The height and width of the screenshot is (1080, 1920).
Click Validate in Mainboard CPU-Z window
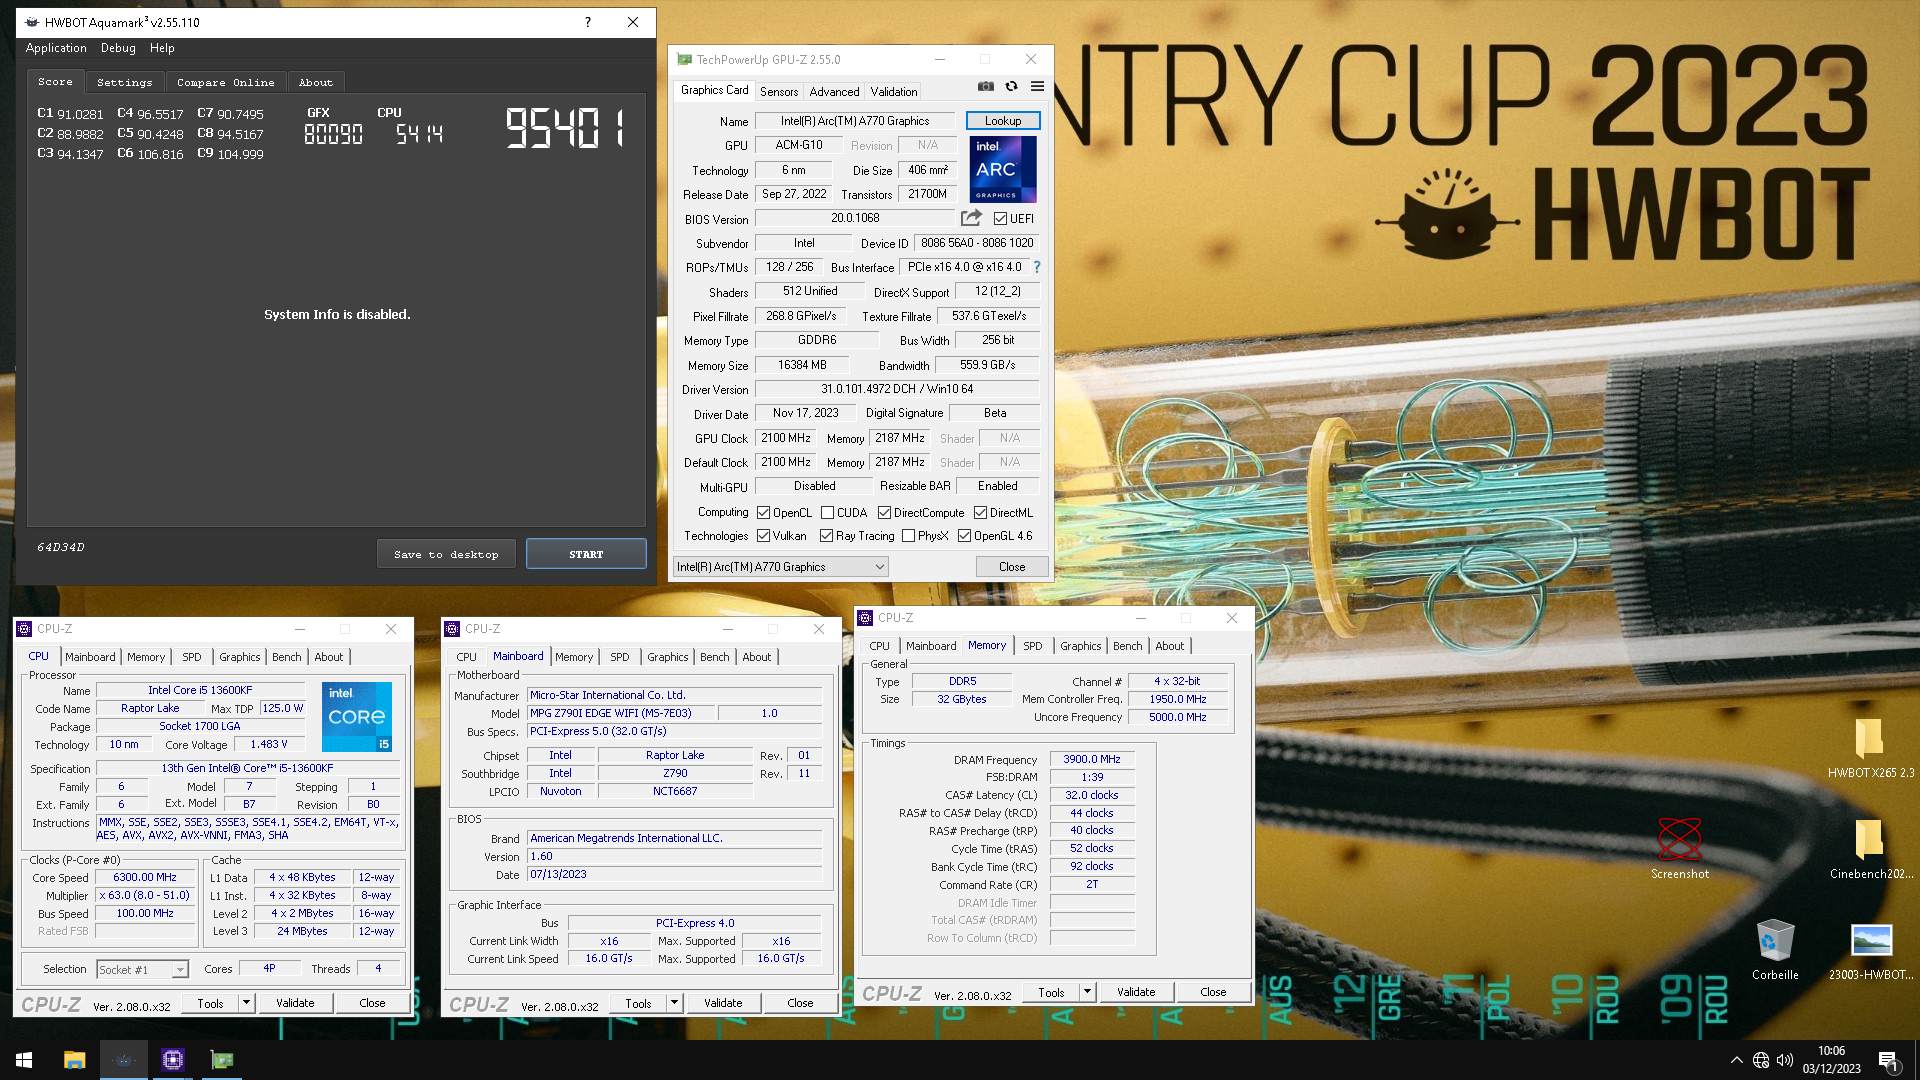pos(723,1002)
